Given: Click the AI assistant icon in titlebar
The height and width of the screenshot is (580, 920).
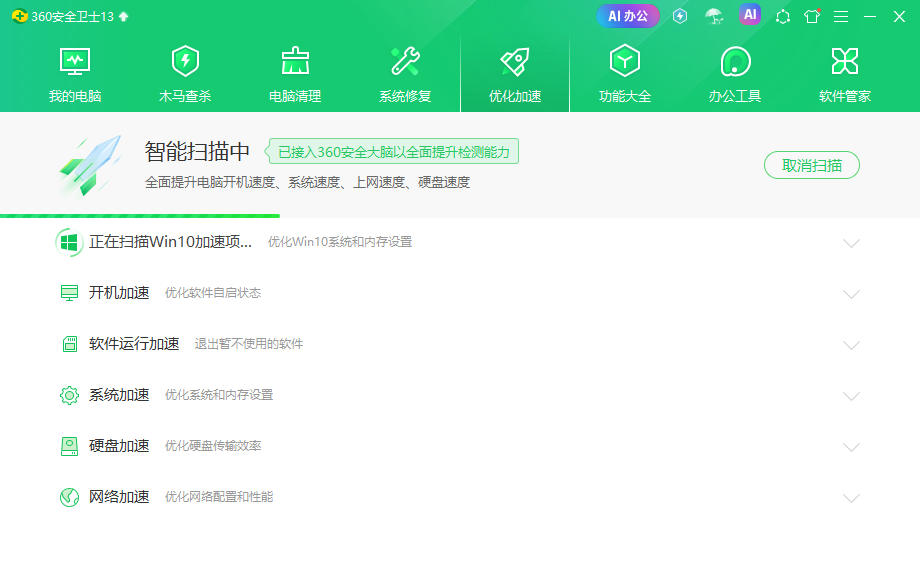Looking at the screenshot, I should click(750, 15).
